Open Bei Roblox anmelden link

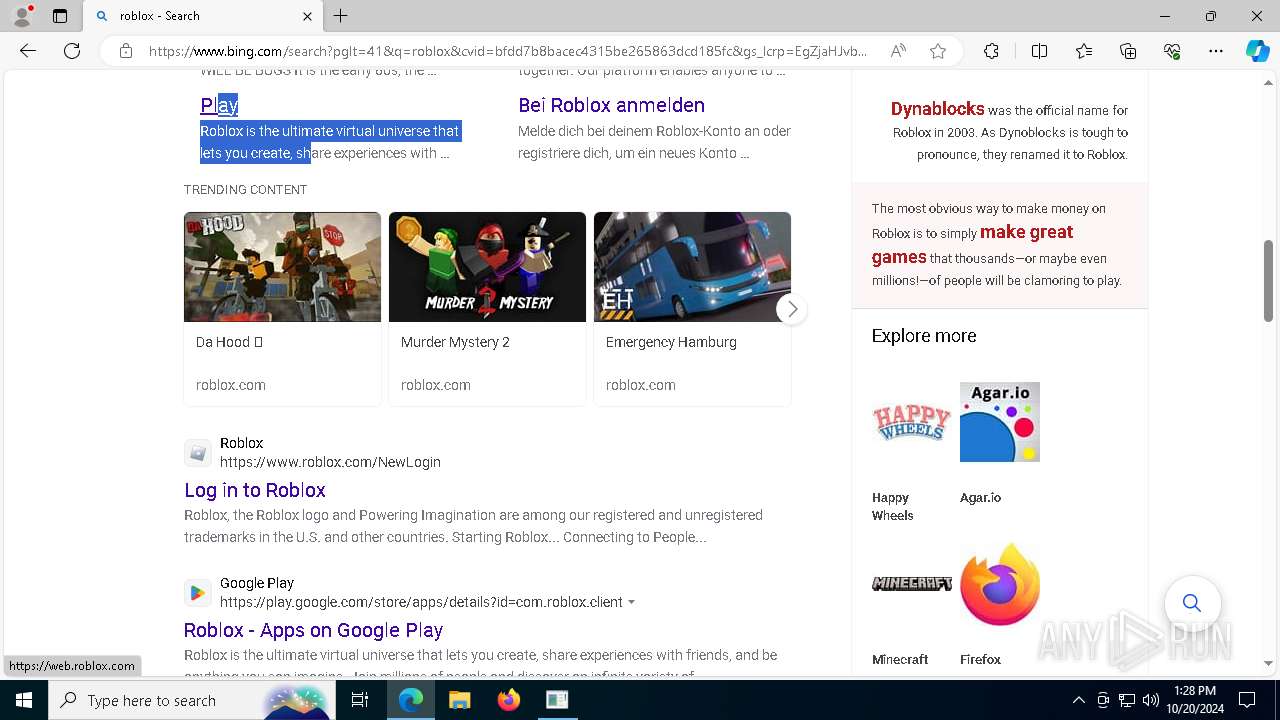(x=611, y=105)
